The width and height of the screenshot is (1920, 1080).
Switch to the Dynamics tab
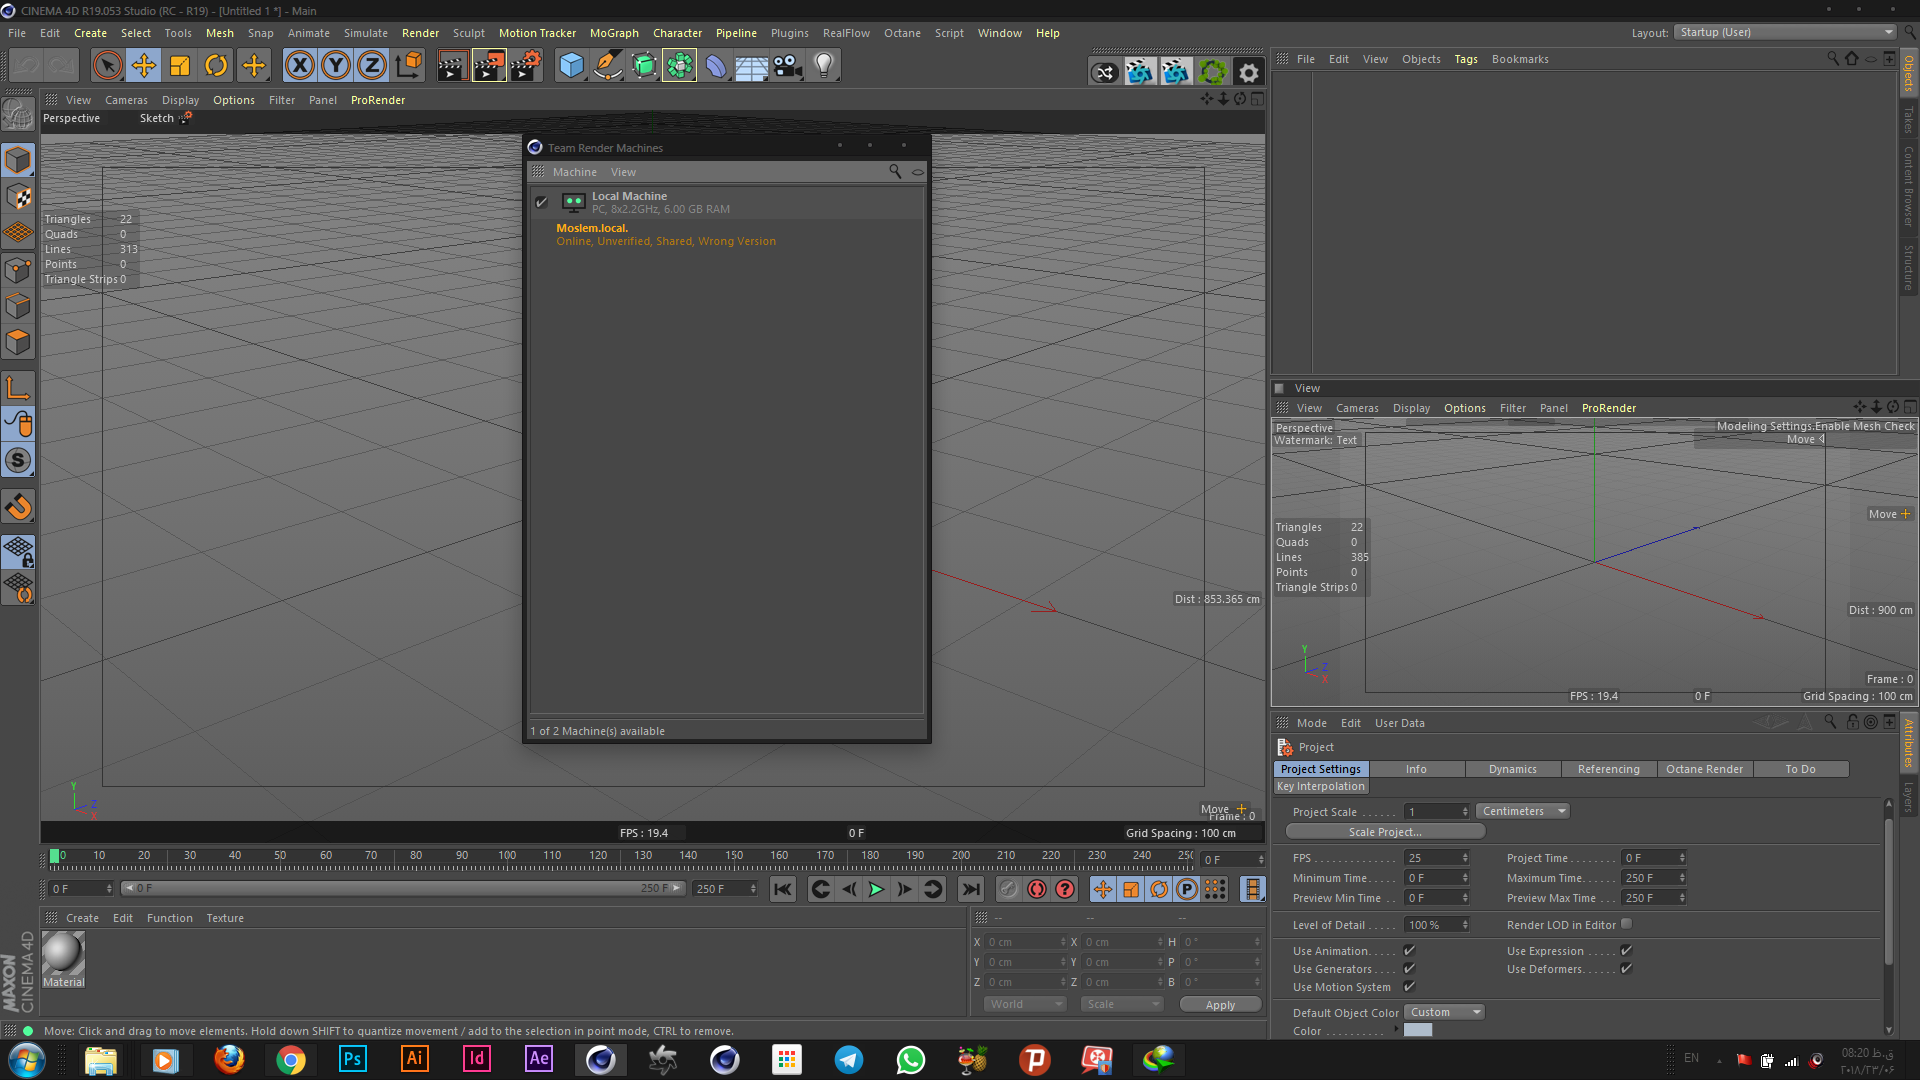click(x=1512, y=769)
